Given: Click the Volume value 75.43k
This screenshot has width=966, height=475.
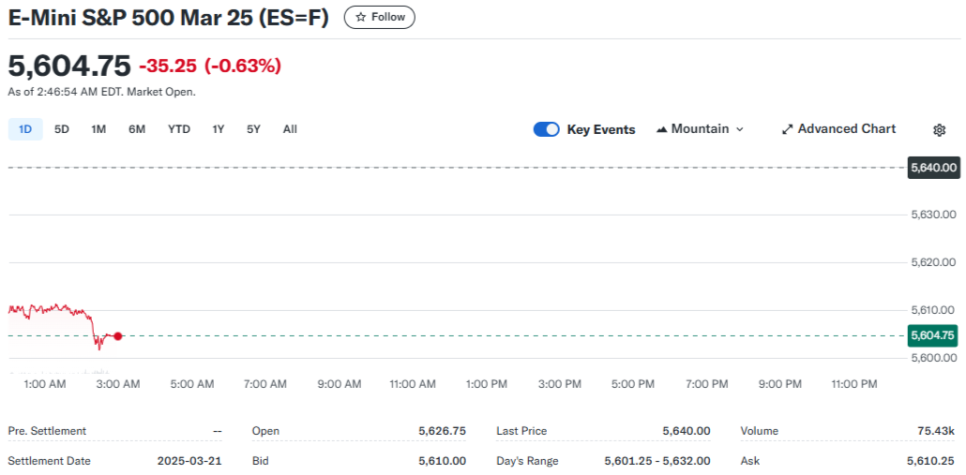Looking at the screenshot, I should [x=936, y=431].
